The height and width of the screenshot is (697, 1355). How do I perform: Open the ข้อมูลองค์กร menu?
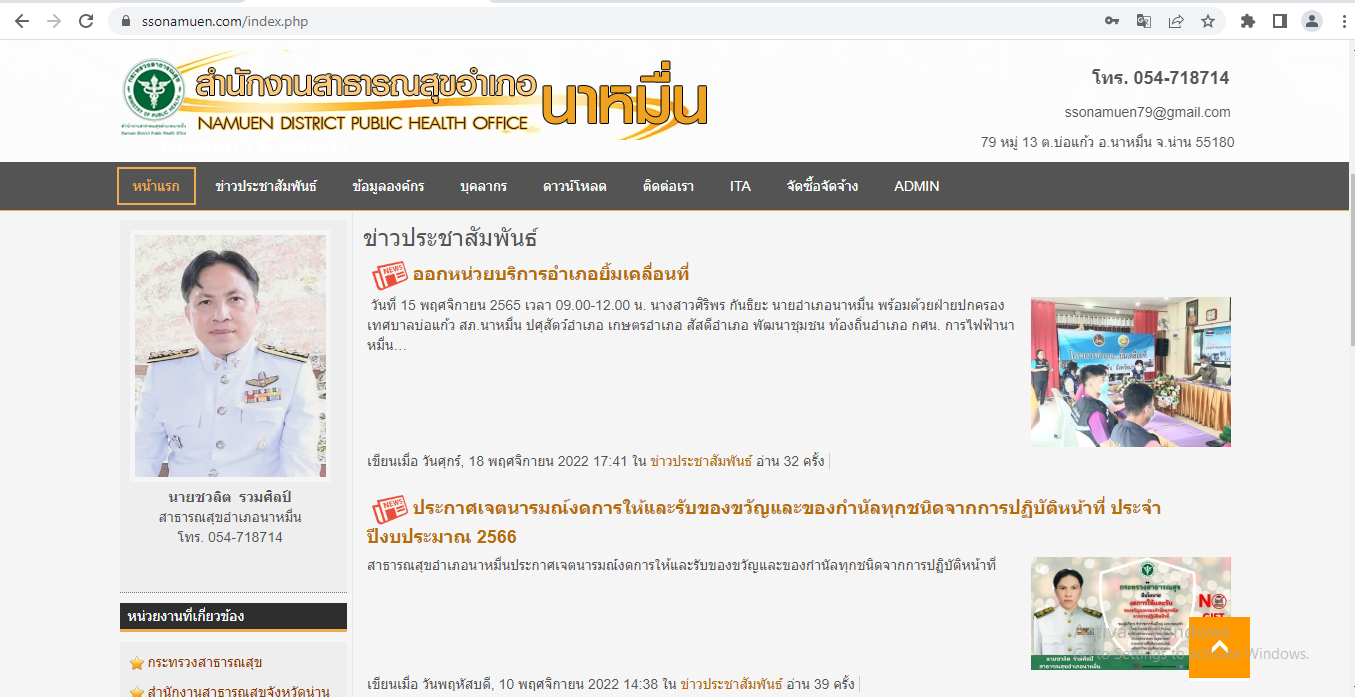tap(389, 186)
